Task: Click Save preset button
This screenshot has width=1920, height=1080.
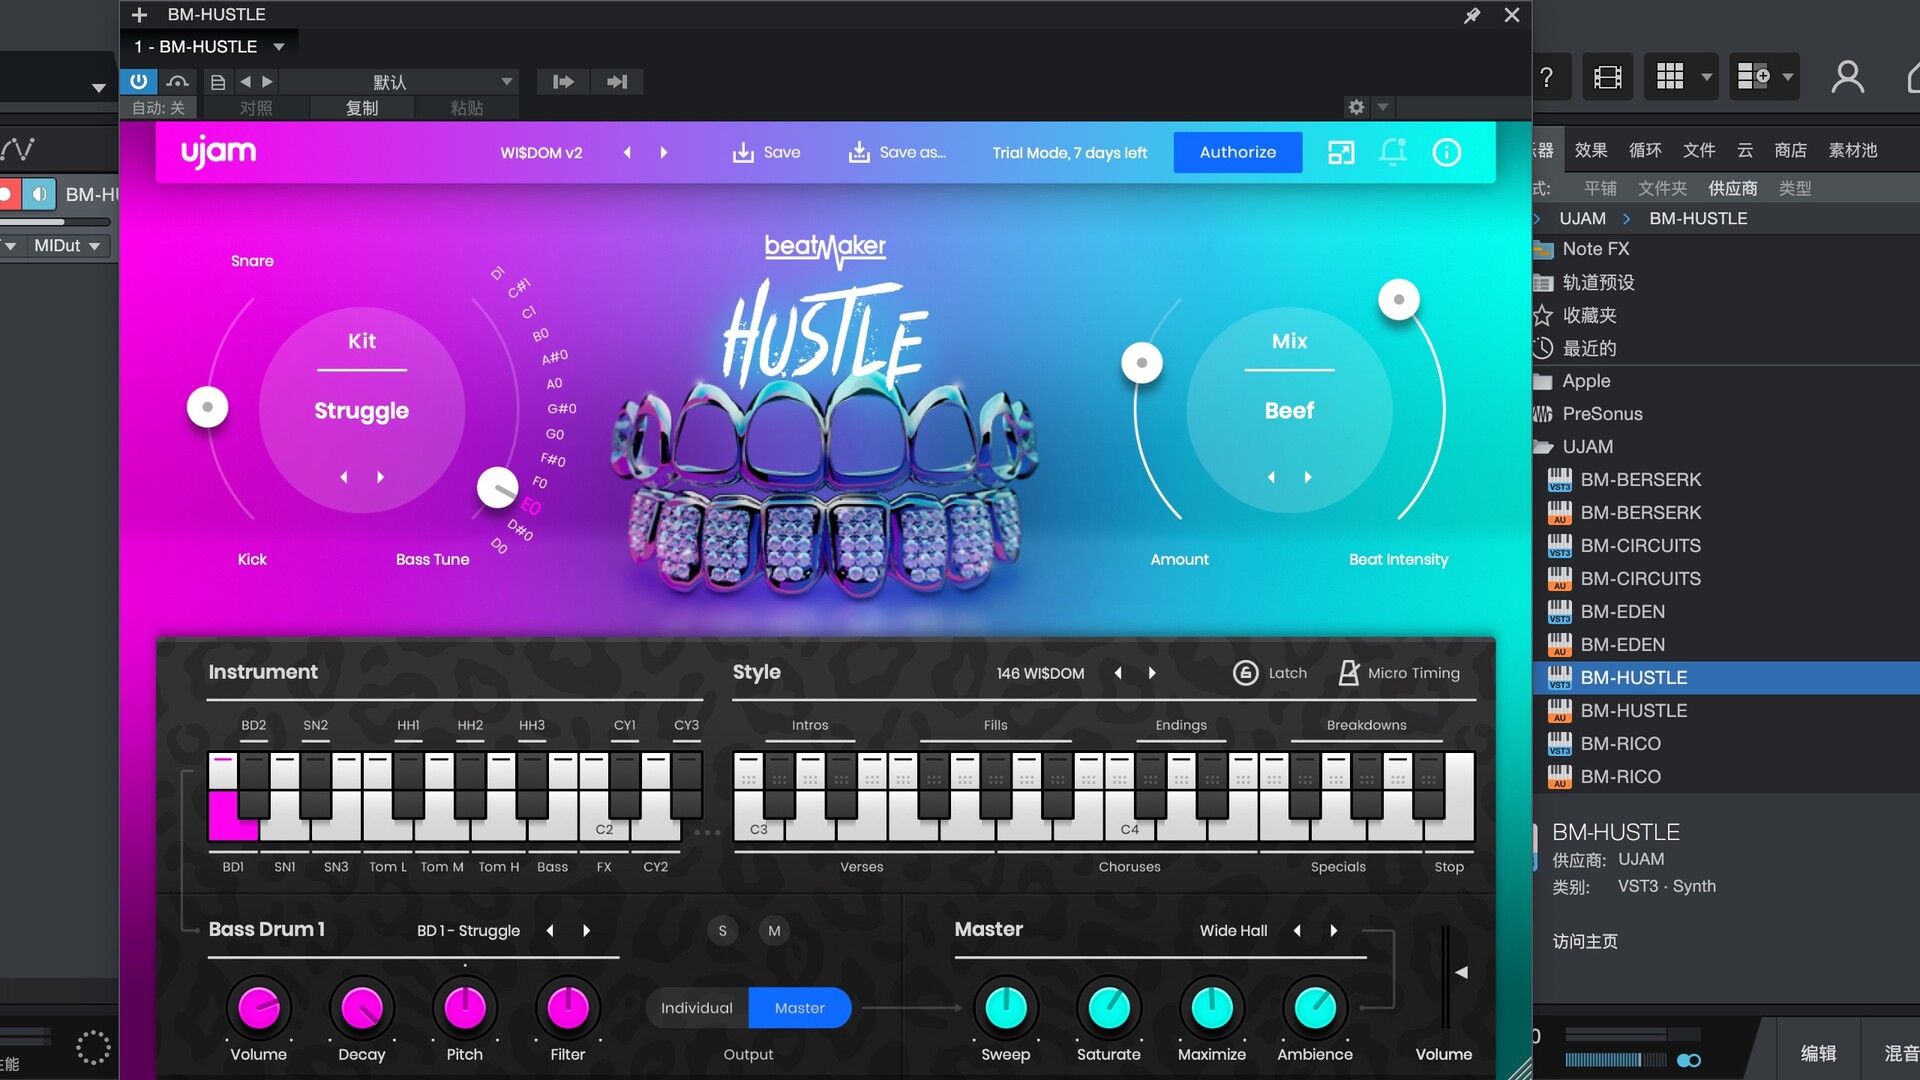Action: [766, 153]
